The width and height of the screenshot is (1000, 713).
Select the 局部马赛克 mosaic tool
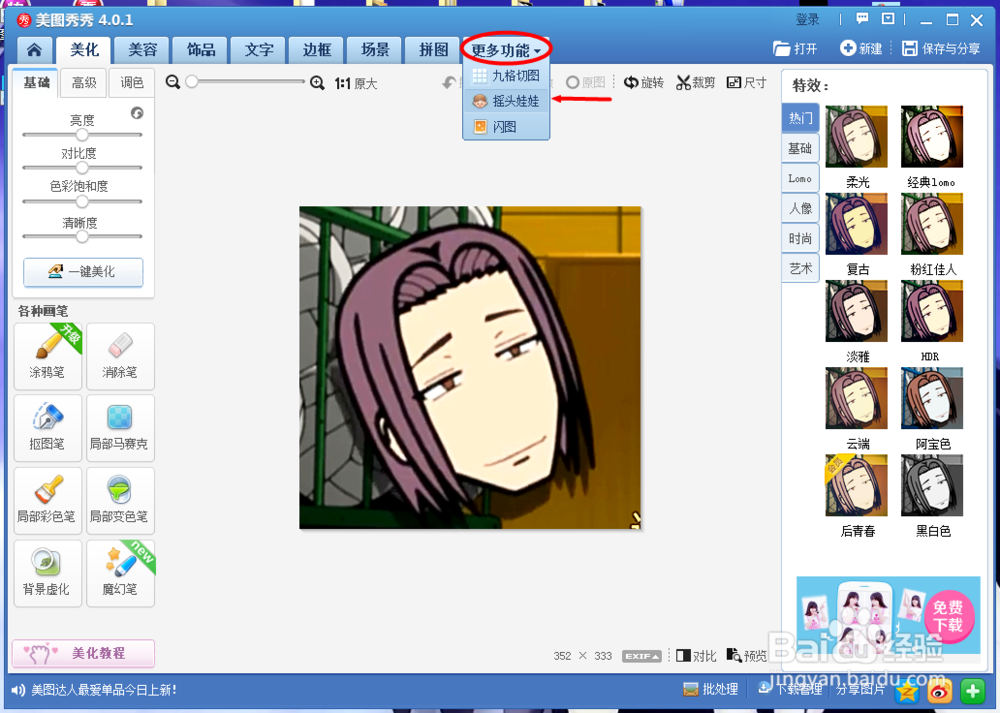tap(120, 428)
